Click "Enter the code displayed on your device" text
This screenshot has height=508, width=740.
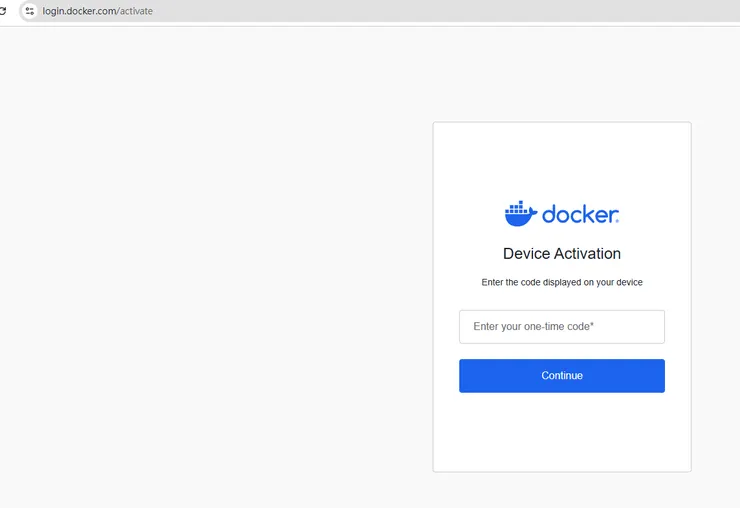click(x=561, y=283)
